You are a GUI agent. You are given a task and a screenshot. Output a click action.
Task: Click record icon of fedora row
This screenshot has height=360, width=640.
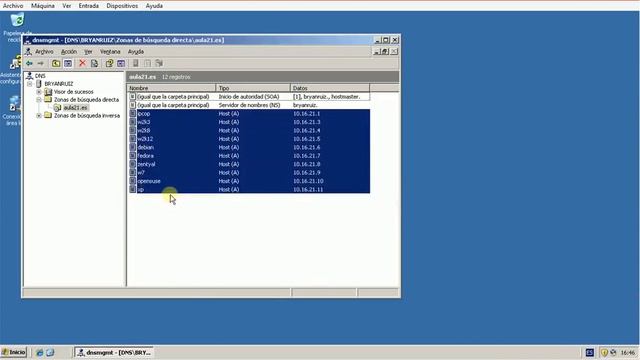click(x=133, y=156)
